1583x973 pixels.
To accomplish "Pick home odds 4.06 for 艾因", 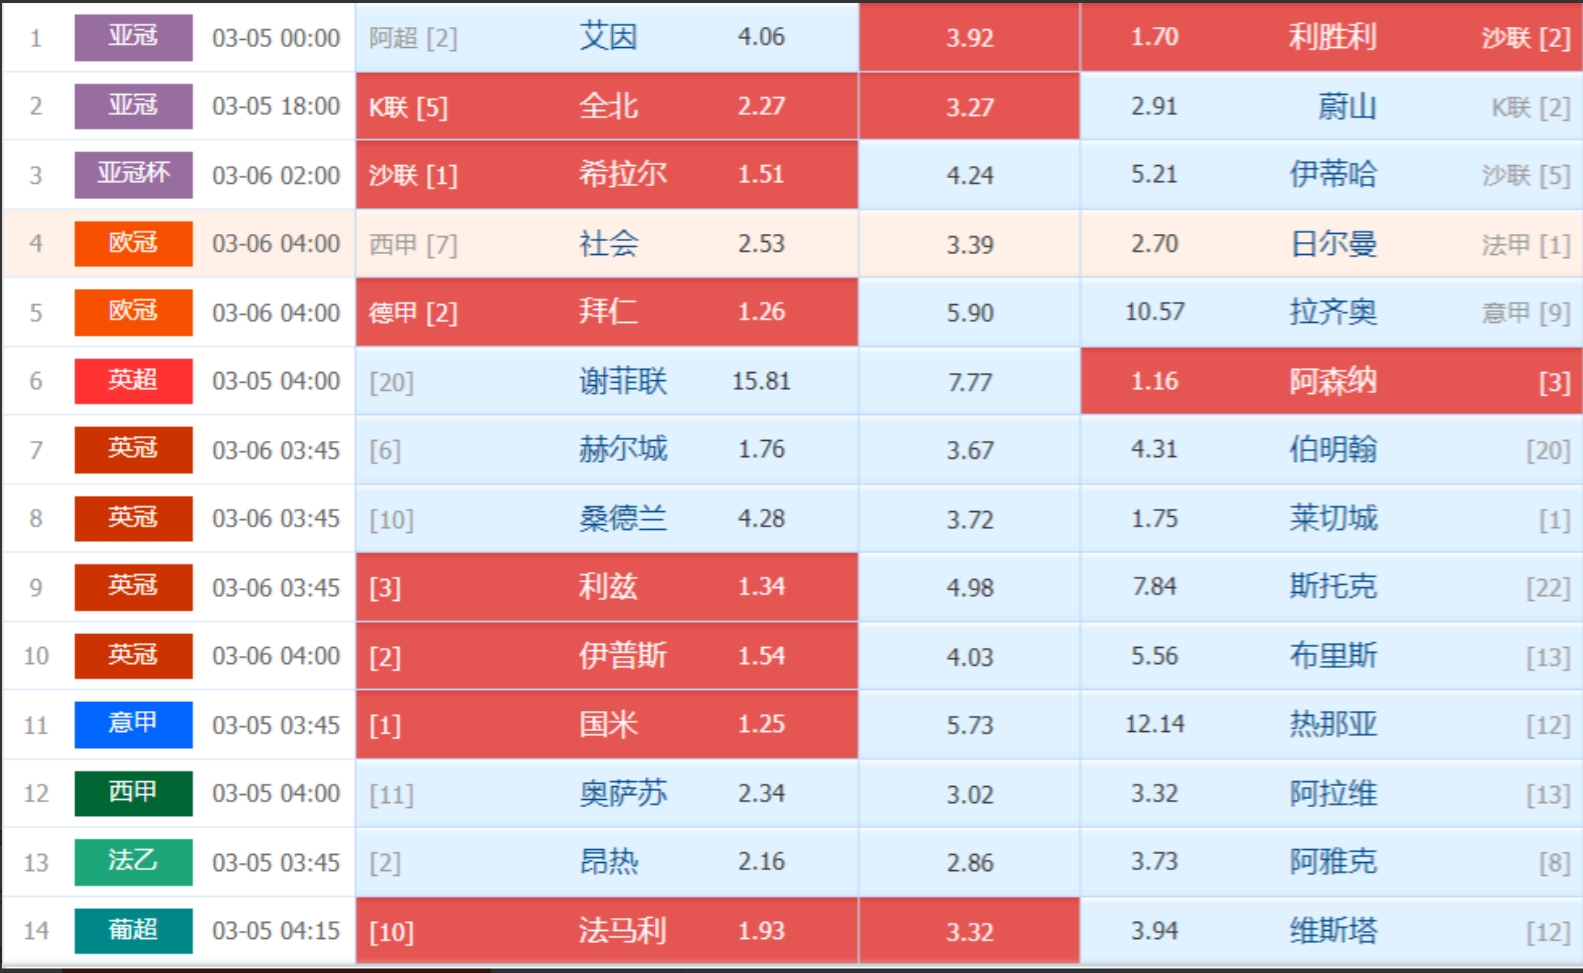I will tap(761, 37).
